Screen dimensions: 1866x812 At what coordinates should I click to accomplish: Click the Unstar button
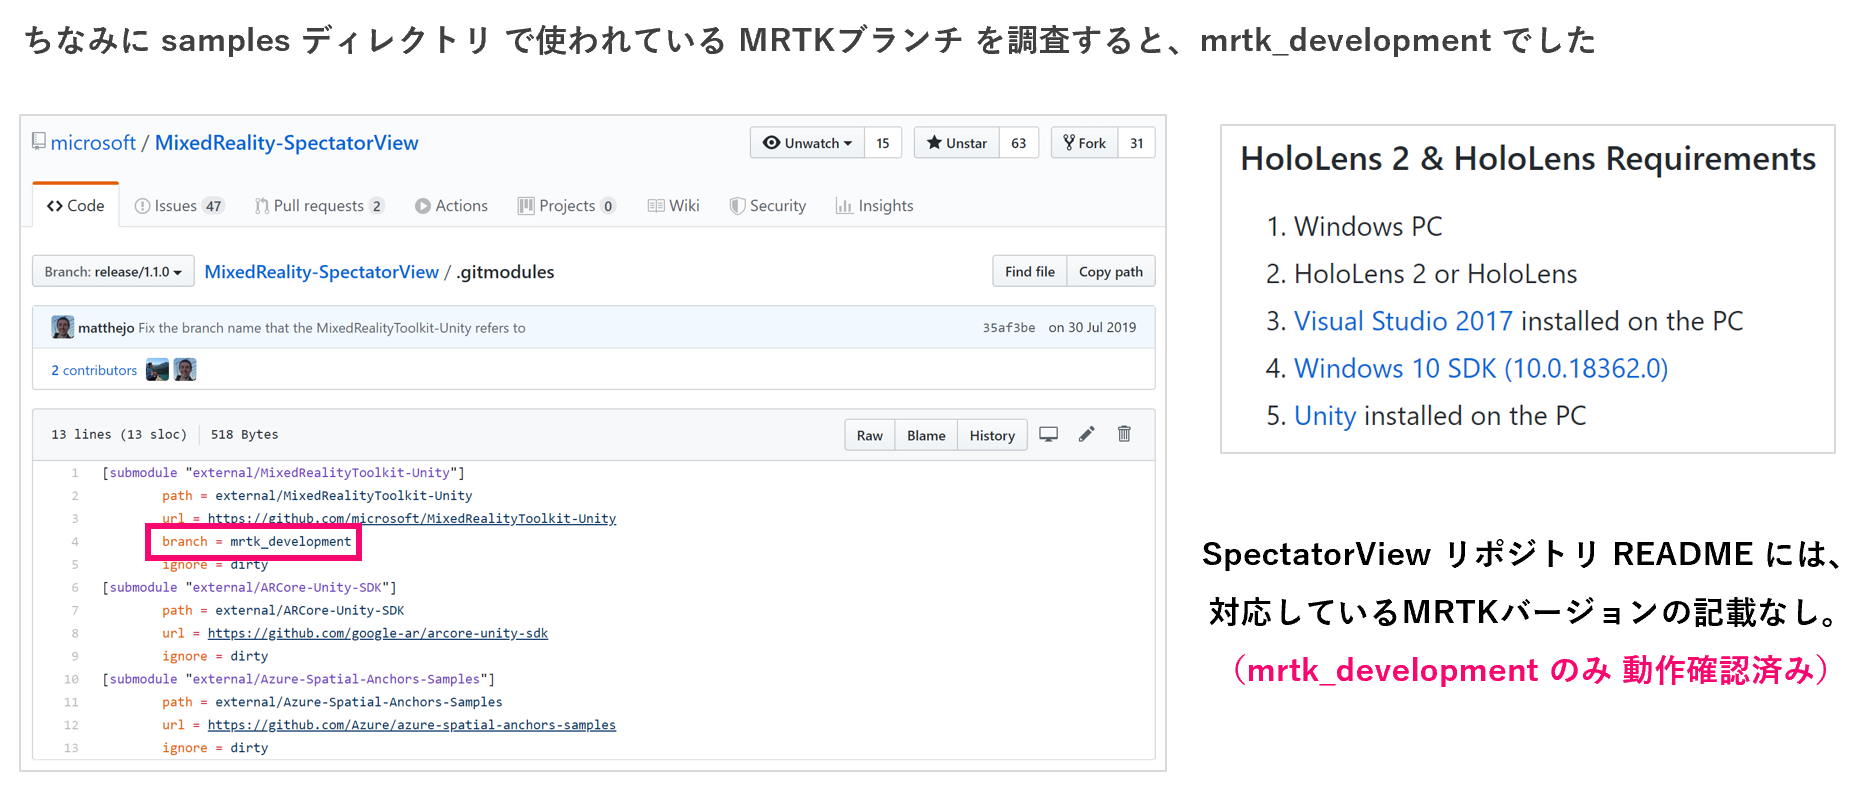coord(957,143)
